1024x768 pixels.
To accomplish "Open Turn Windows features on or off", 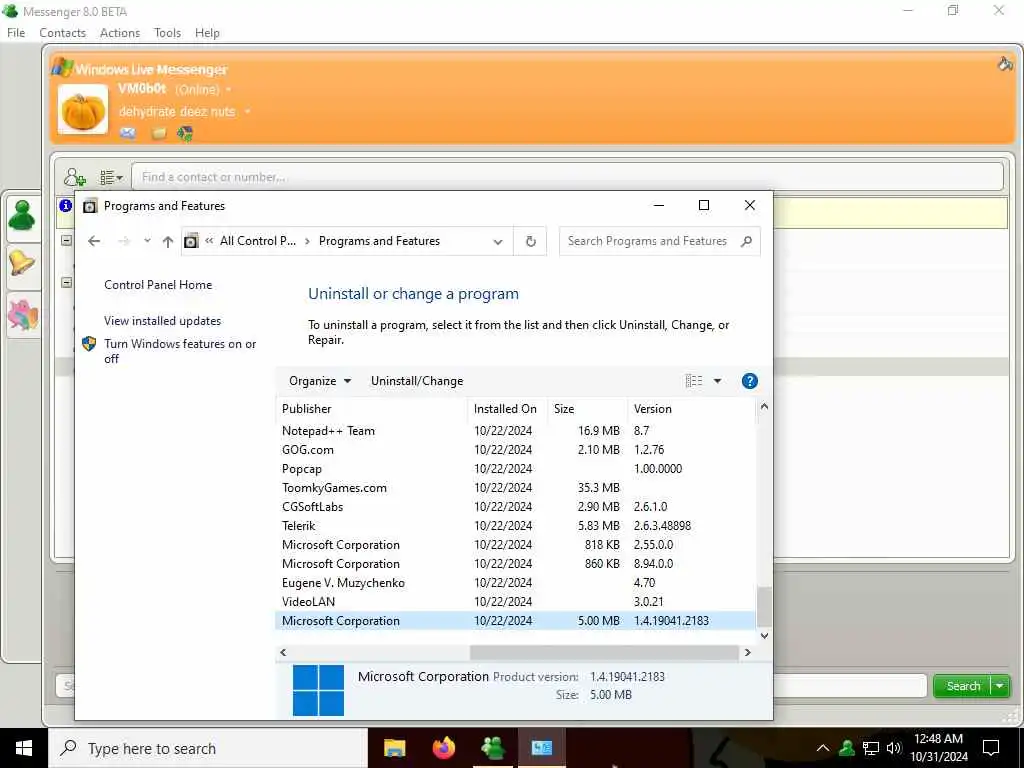I will (x=180, y=351).
